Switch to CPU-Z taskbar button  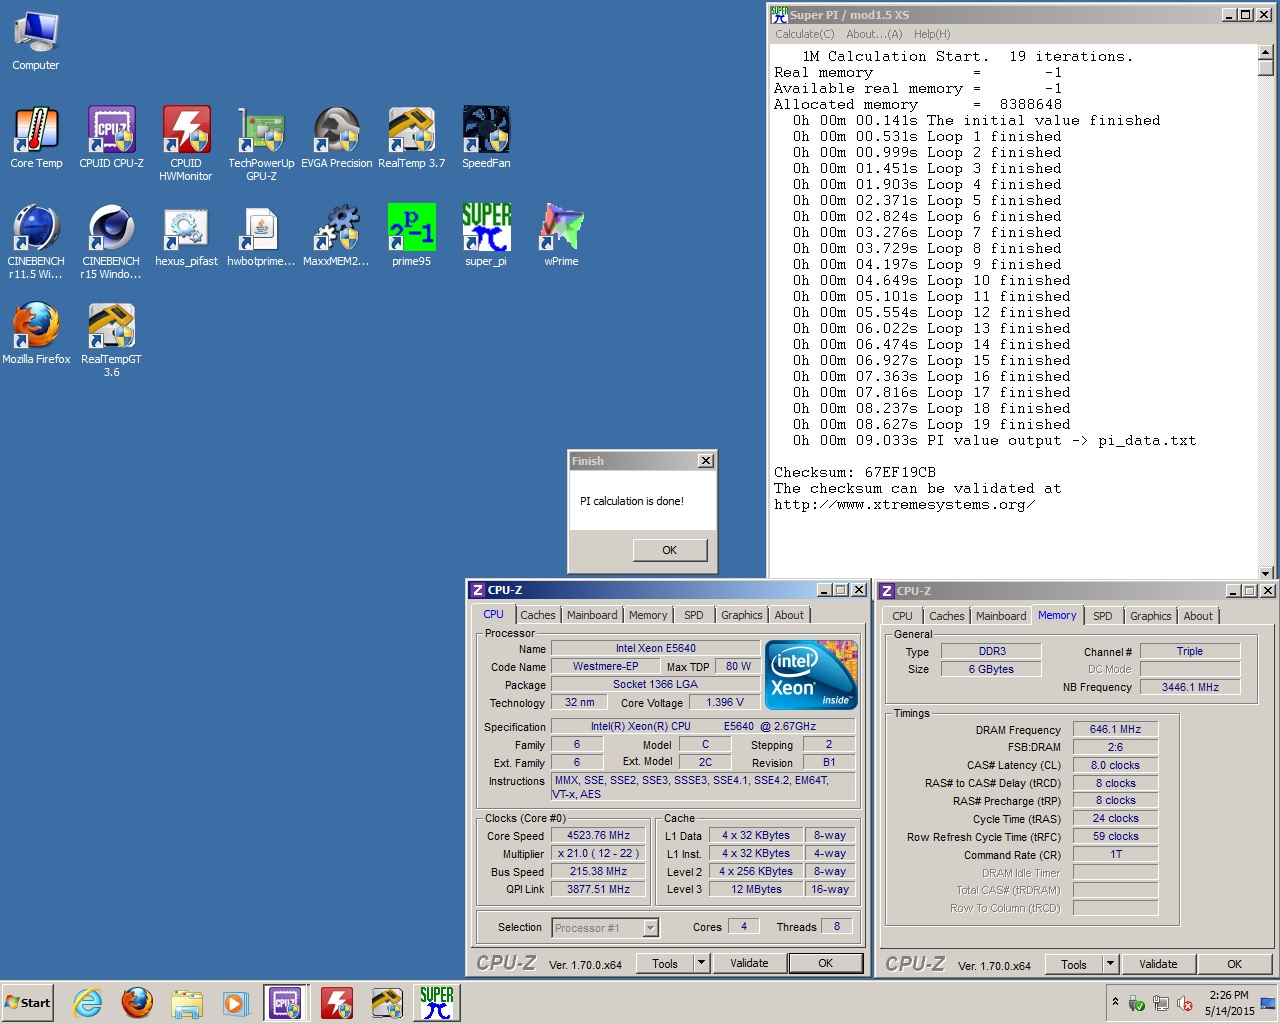pyautogui.click(x=285, y=1003)
